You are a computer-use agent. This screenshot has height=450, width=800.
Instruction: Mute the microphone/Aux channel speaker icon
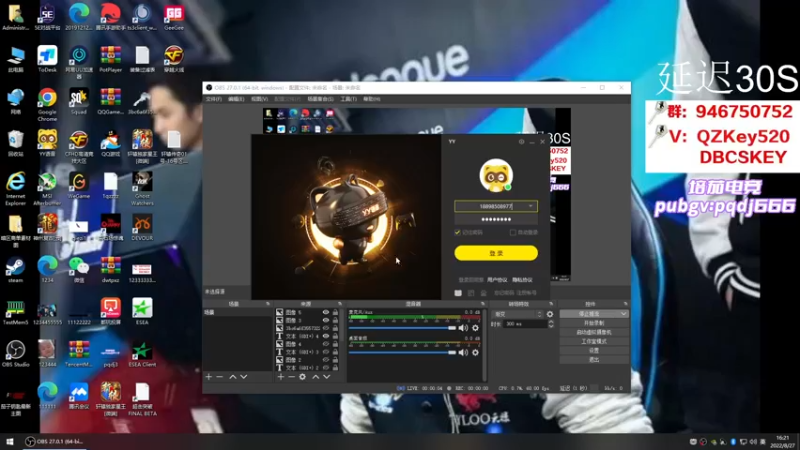[463, 328]
